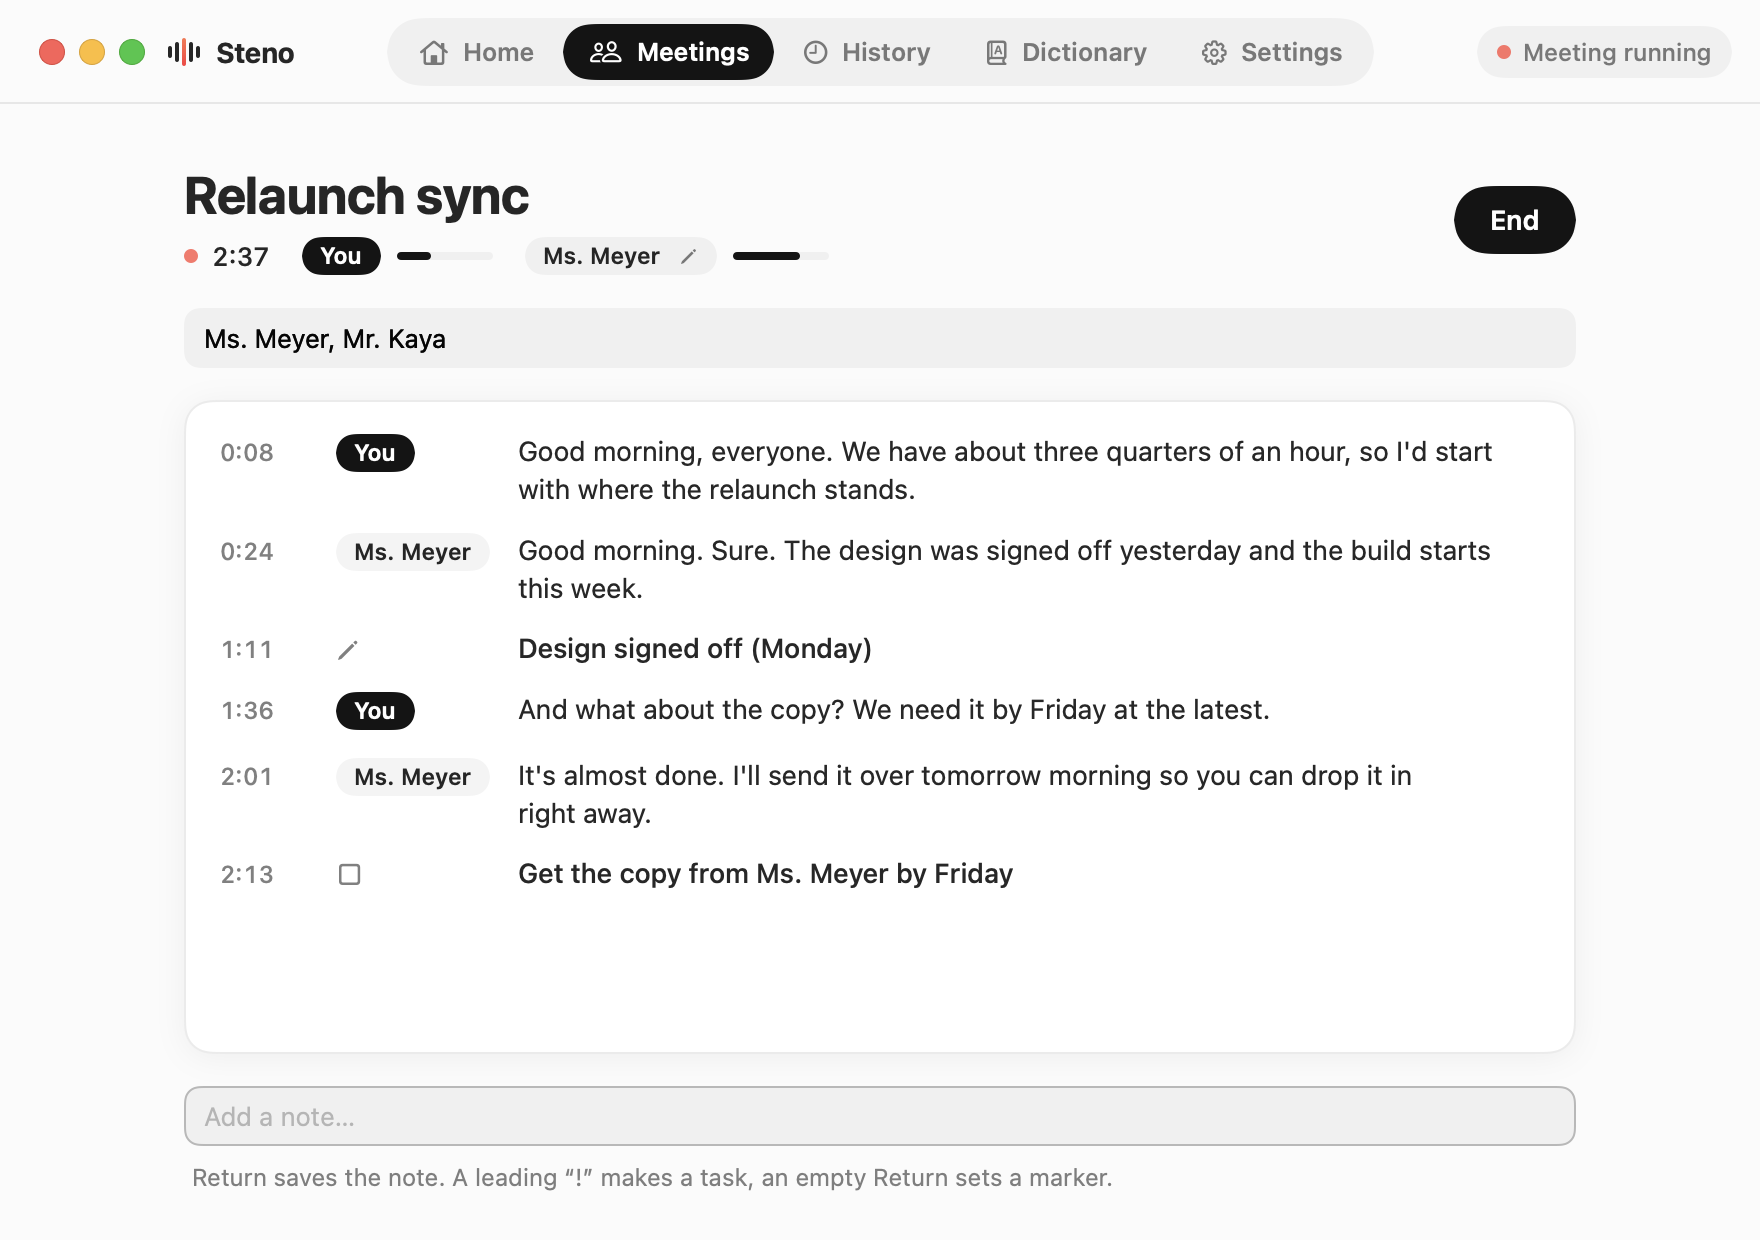The width and height of the screenshot is (1760, 1240).
Task: End the Relaunch sync meeting
Action: click(1514, 220)
